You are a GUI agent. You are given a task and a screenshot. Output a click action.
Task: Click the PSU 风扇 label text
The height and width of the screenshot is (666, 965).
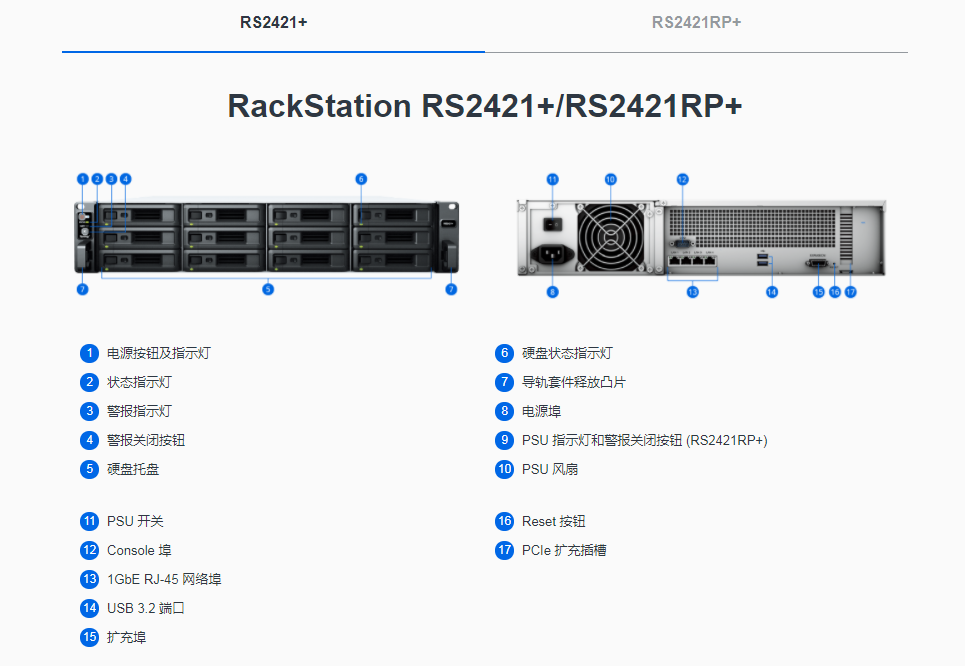(x=550, y=469)
